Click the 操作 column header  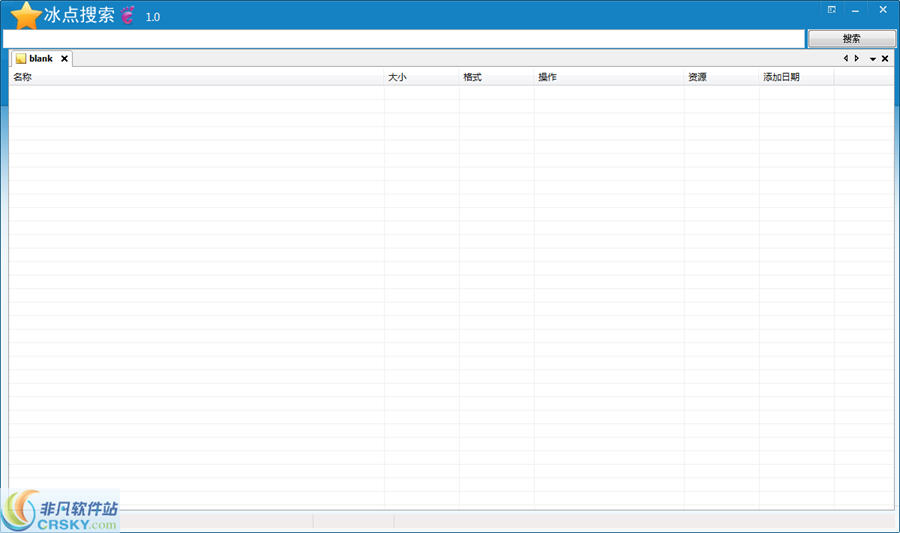(608, 77)
